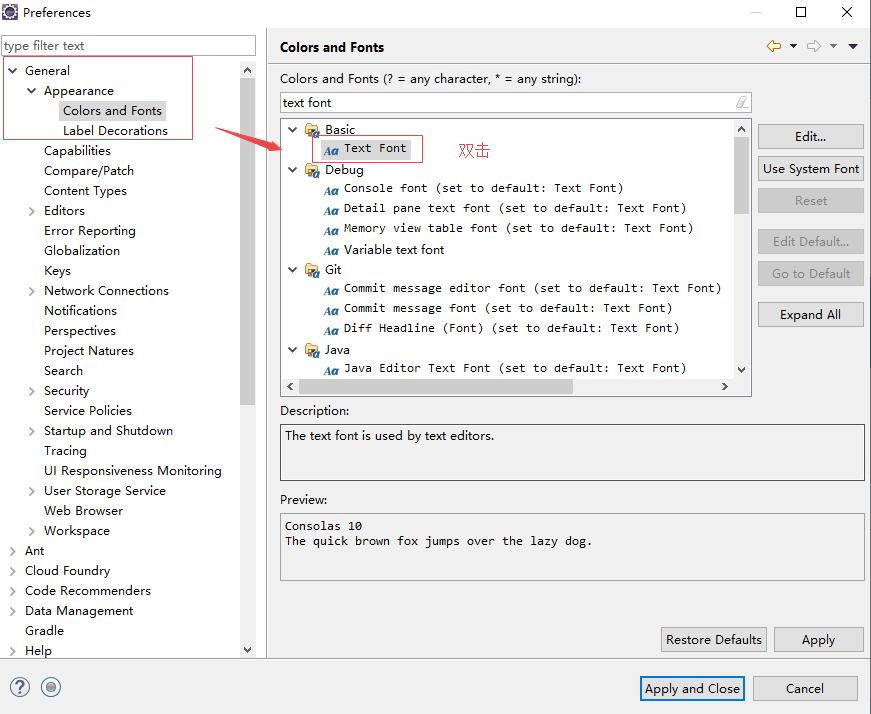This screenshot has height=714, width=871.
Task: Click the Aa icon beside Variable text font
Action: tap(331, 251)
